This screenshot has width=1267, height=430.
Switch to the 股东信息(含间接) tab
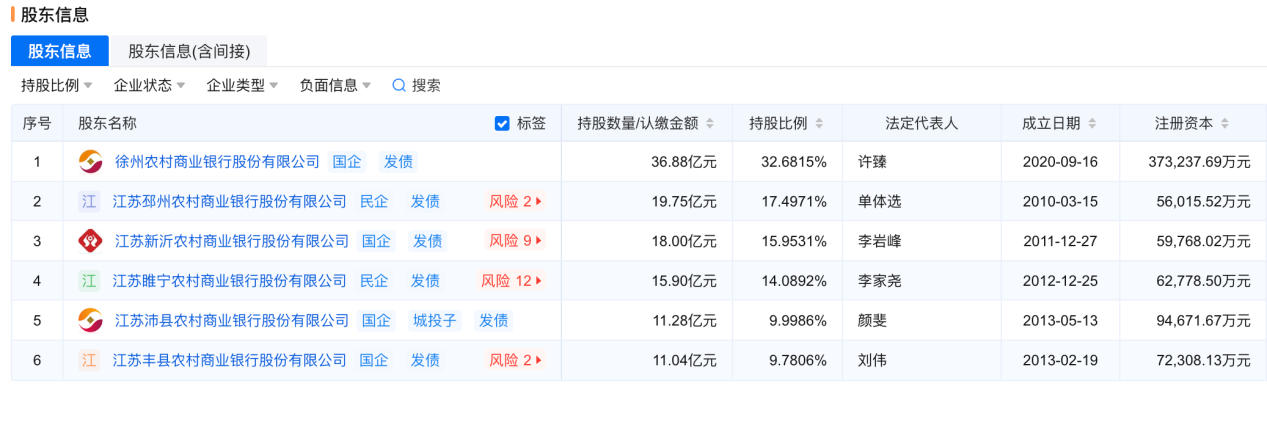click(189, 51)
